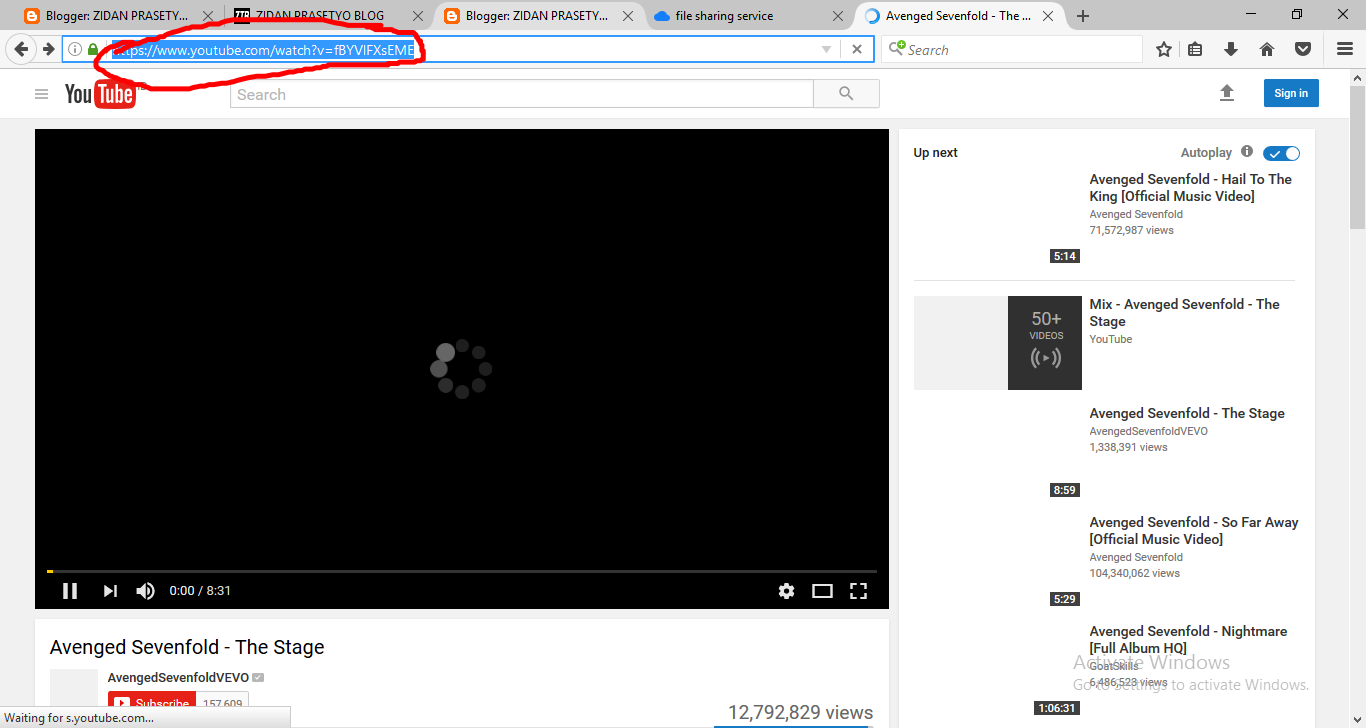This screenshot has width=1366, height=728.
Task: Open Firefox hamburger menu
Action: 1345,49
